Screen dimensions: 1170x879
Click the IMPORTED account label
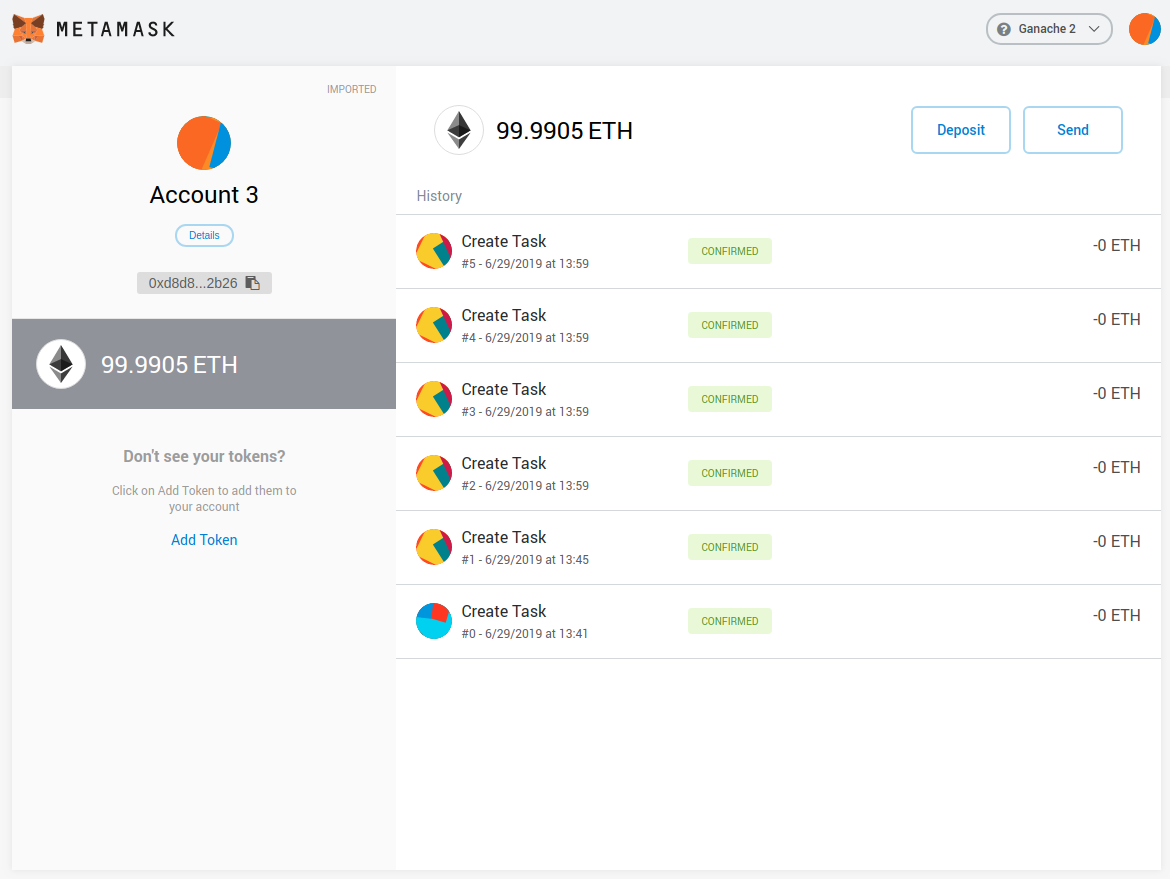(x=352, y=89)
